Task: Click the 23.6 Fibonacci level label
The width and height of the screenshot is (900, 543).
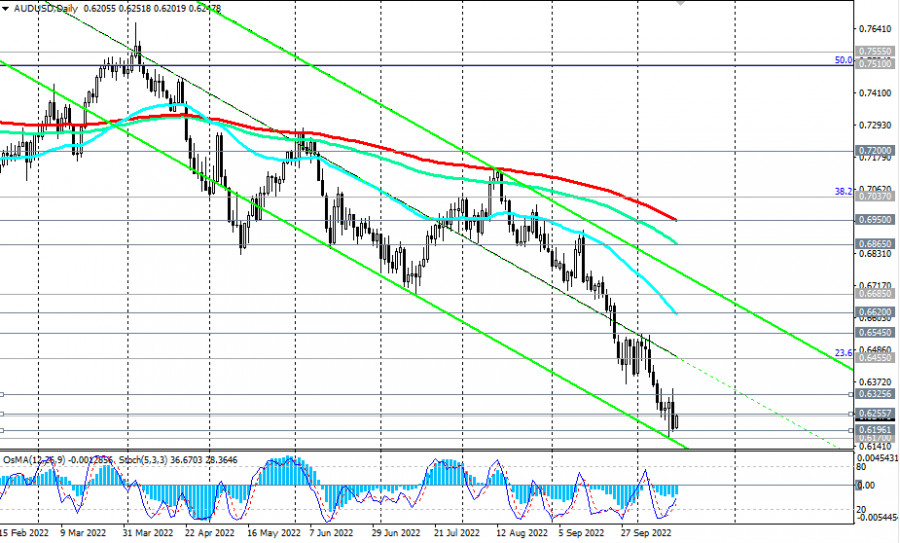Action: coord(842,353)
